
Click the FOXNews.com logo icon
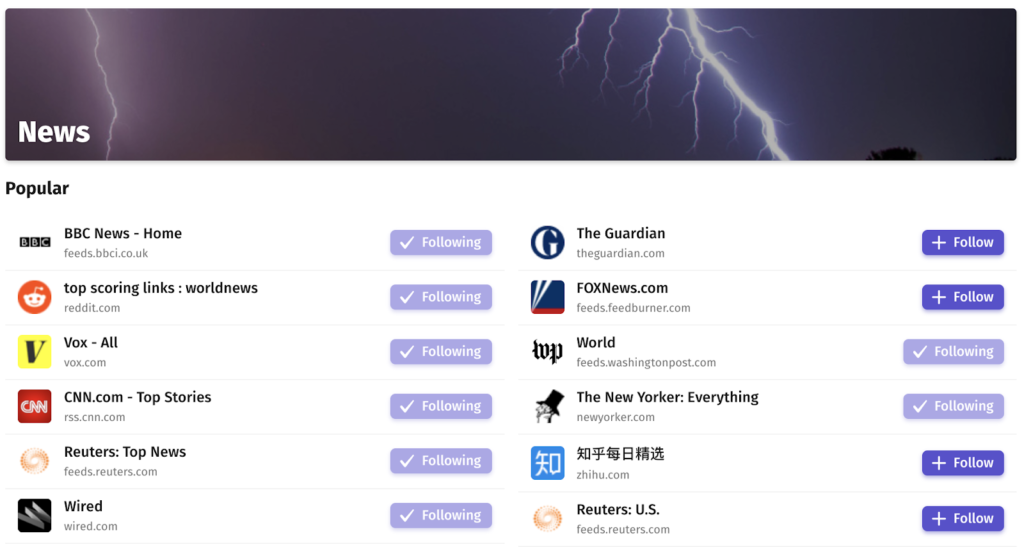point(547,297)
